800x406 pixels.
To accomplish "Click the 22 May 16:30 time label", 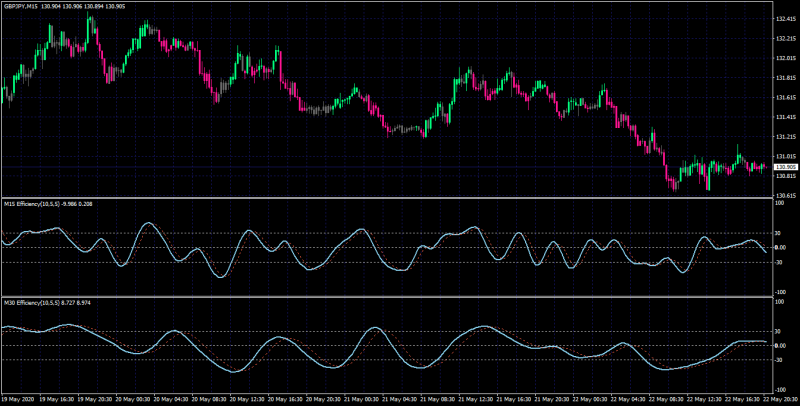I will [x=743, y=399].
